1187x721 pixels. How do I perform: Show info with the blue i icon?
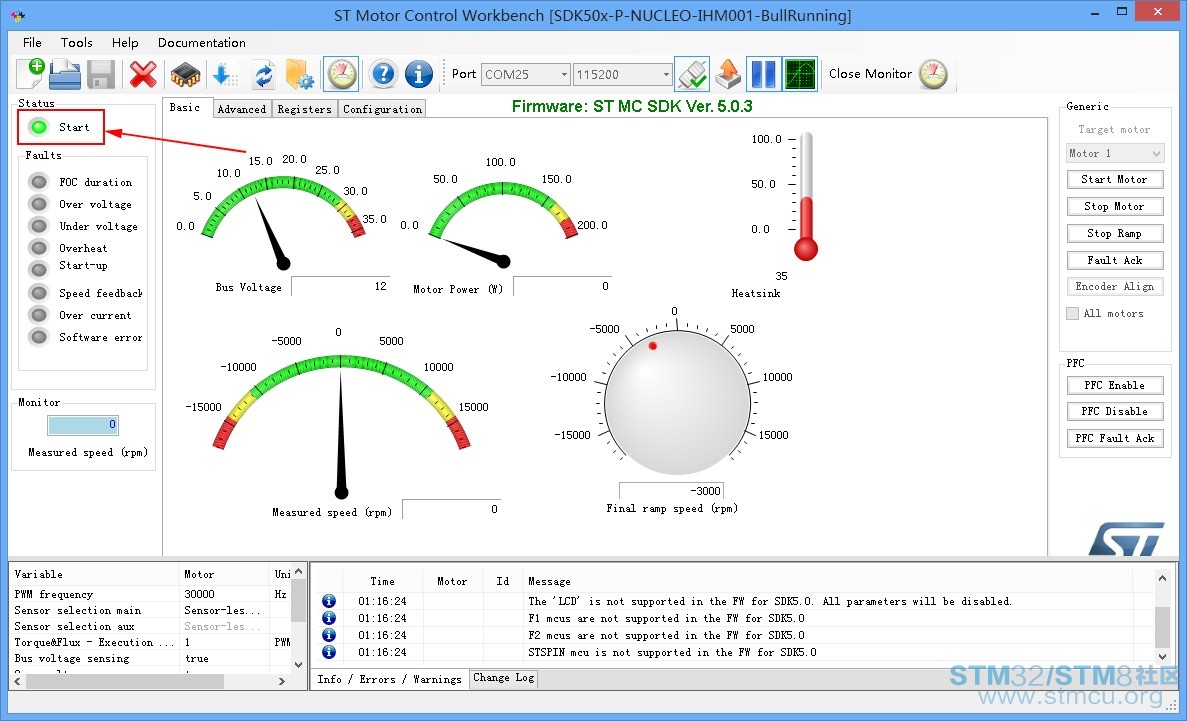419,74
